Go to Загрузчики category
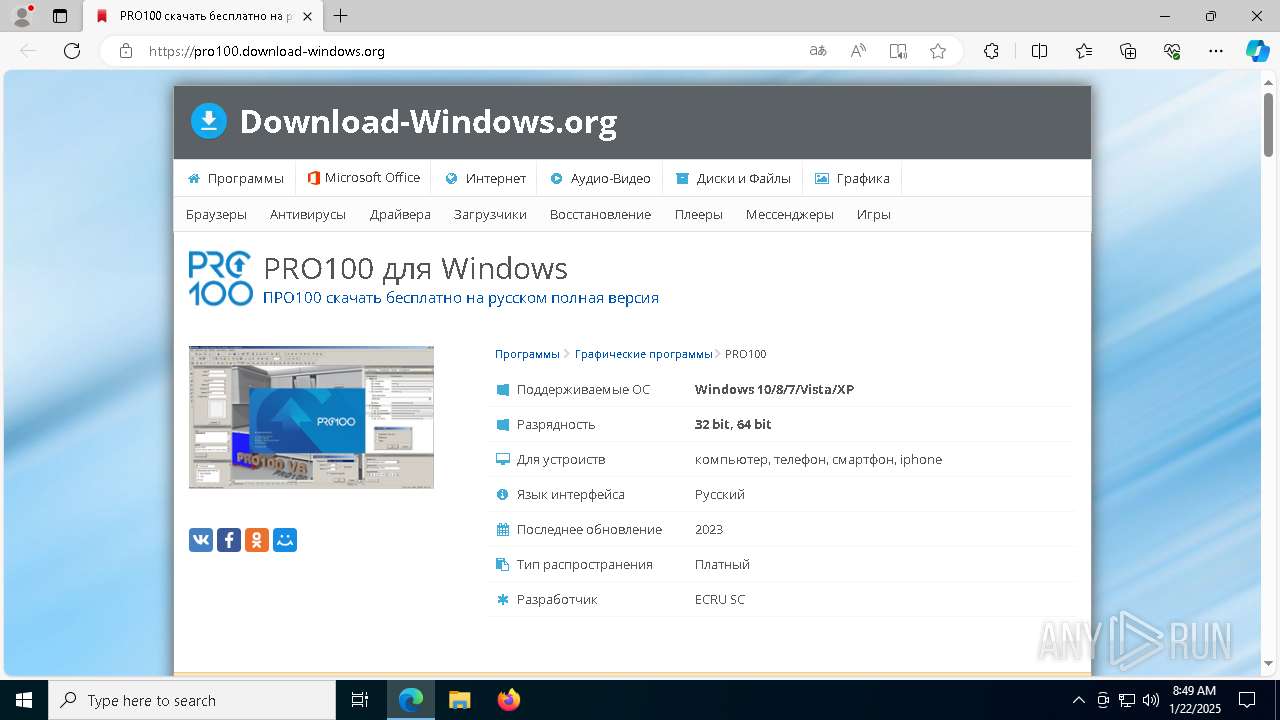Image resolution: width=1280 pixels, height=720 pixels. click(x=490, y=214)
